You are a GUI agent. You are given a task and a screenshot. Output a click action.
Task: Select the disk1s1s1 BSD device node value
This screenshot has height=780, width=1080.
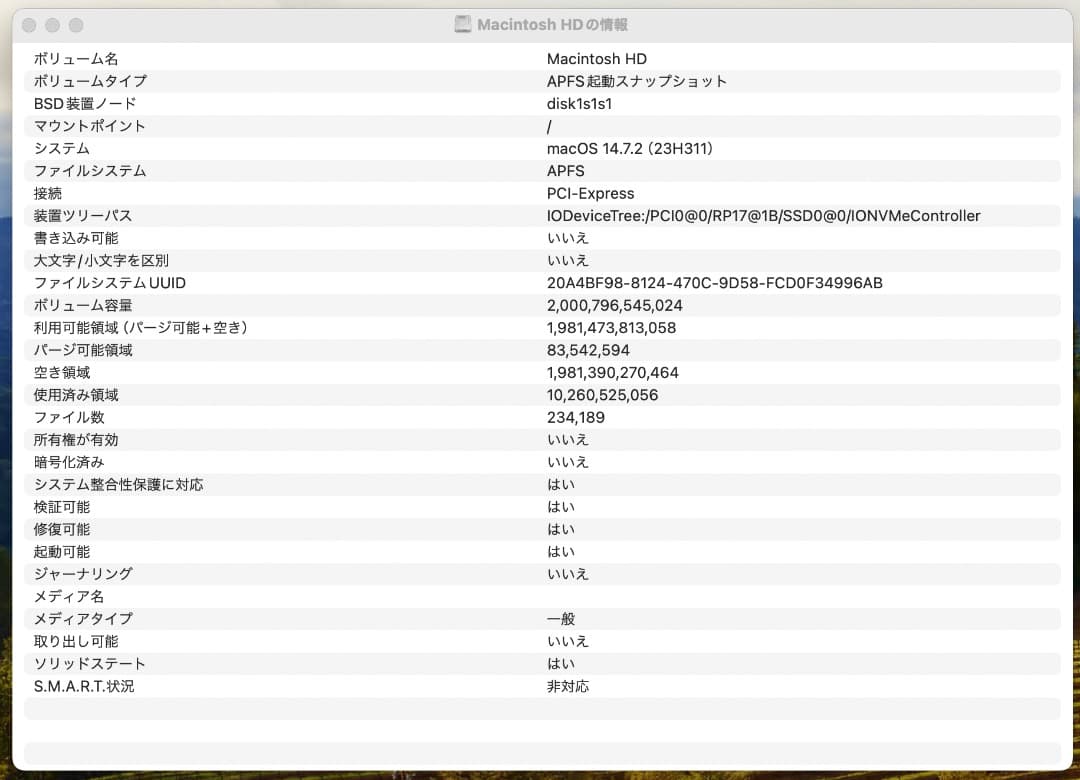point(578,103)
